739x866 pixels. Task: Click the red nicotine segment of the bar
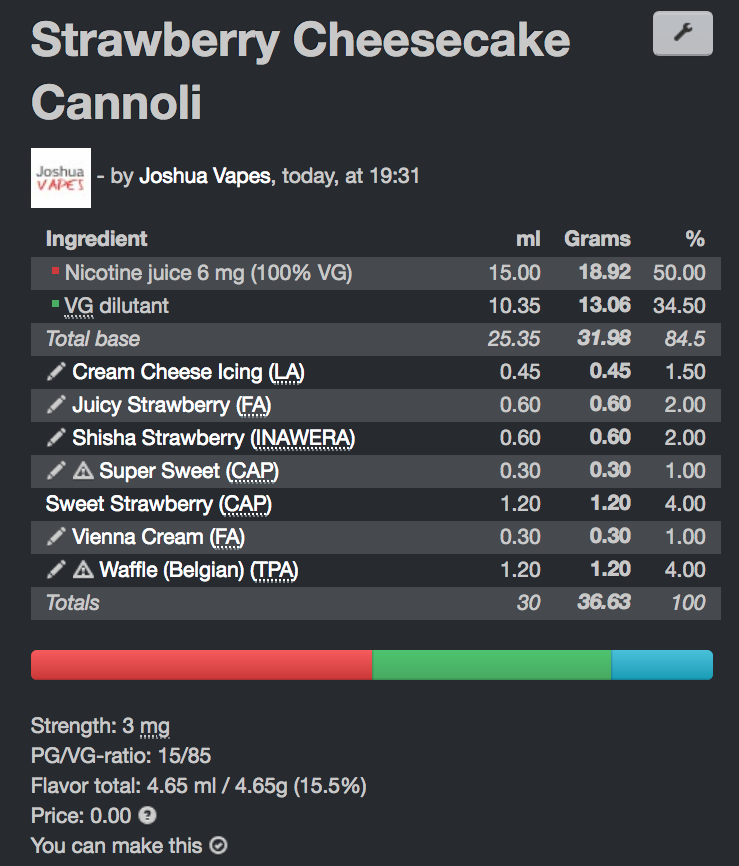(201, 665)
